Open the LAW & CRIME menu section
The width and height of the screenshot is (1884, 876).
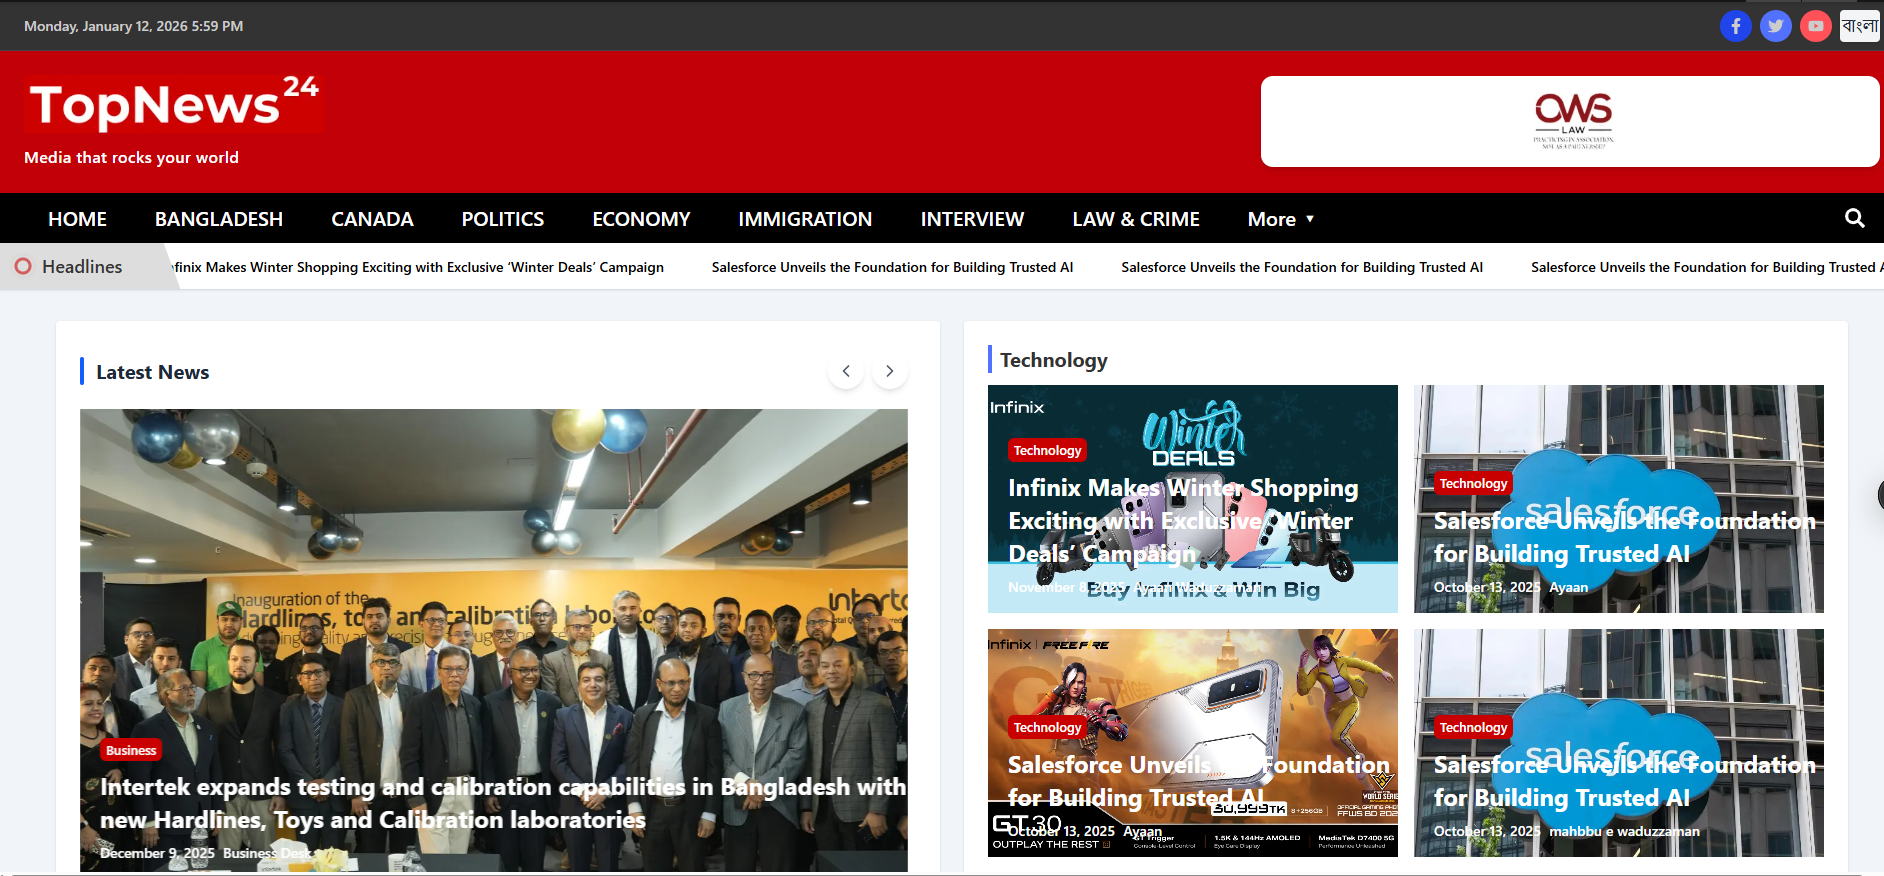[x=1136, y=219]
